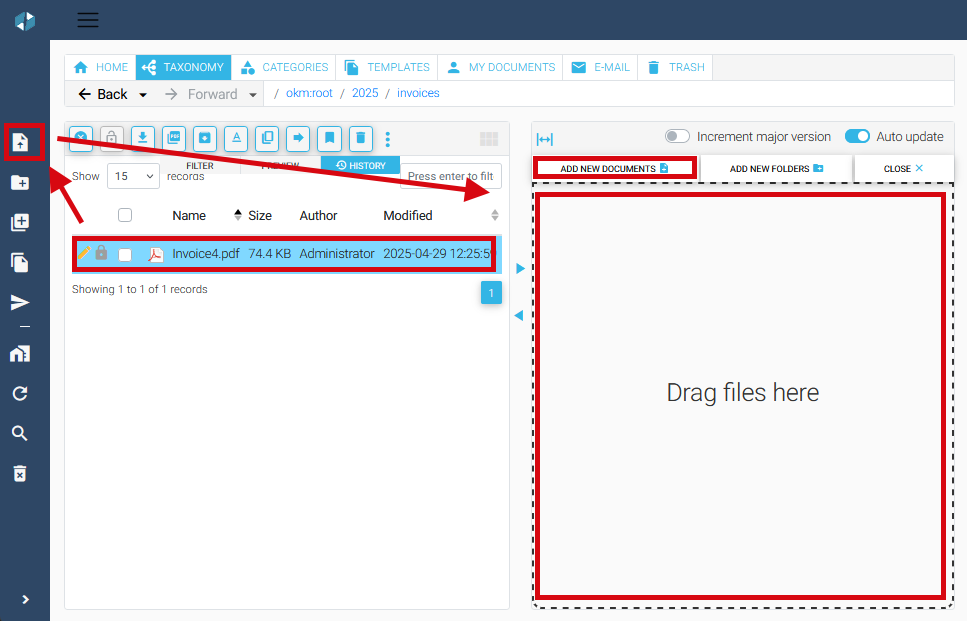Toggle Increment major version switch
This screenshot has height=621, width=967.
(678, 136)
